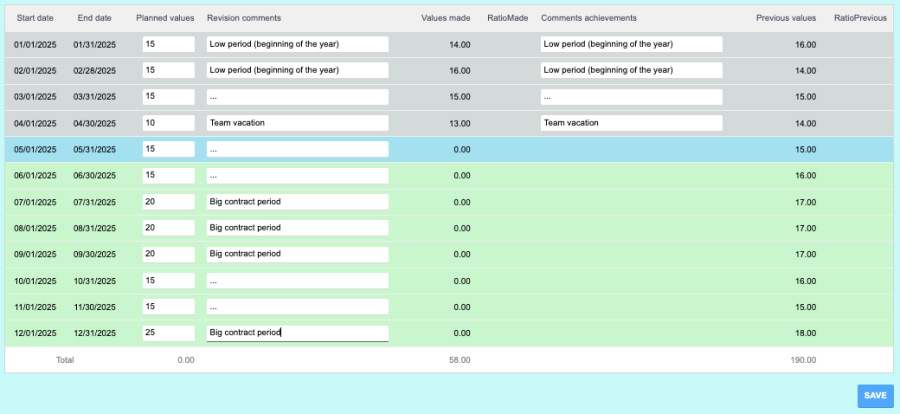Viewport: 900px width, 414px height.
Task: Click revision comment for 12/01/2025 row
Action: click(x=297, y=333)
